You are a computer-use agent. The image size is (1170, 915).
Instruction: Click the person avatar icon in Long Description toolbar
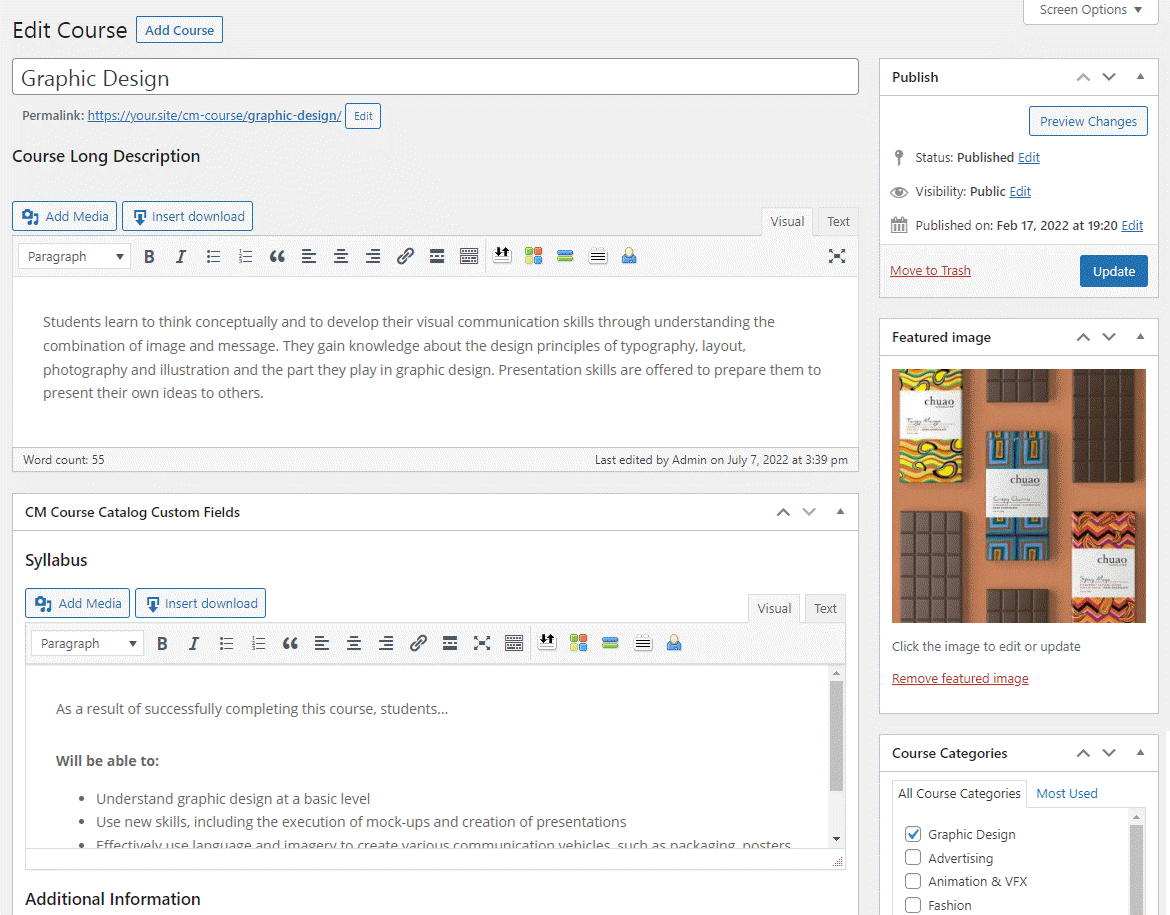[x=629, y=256]
